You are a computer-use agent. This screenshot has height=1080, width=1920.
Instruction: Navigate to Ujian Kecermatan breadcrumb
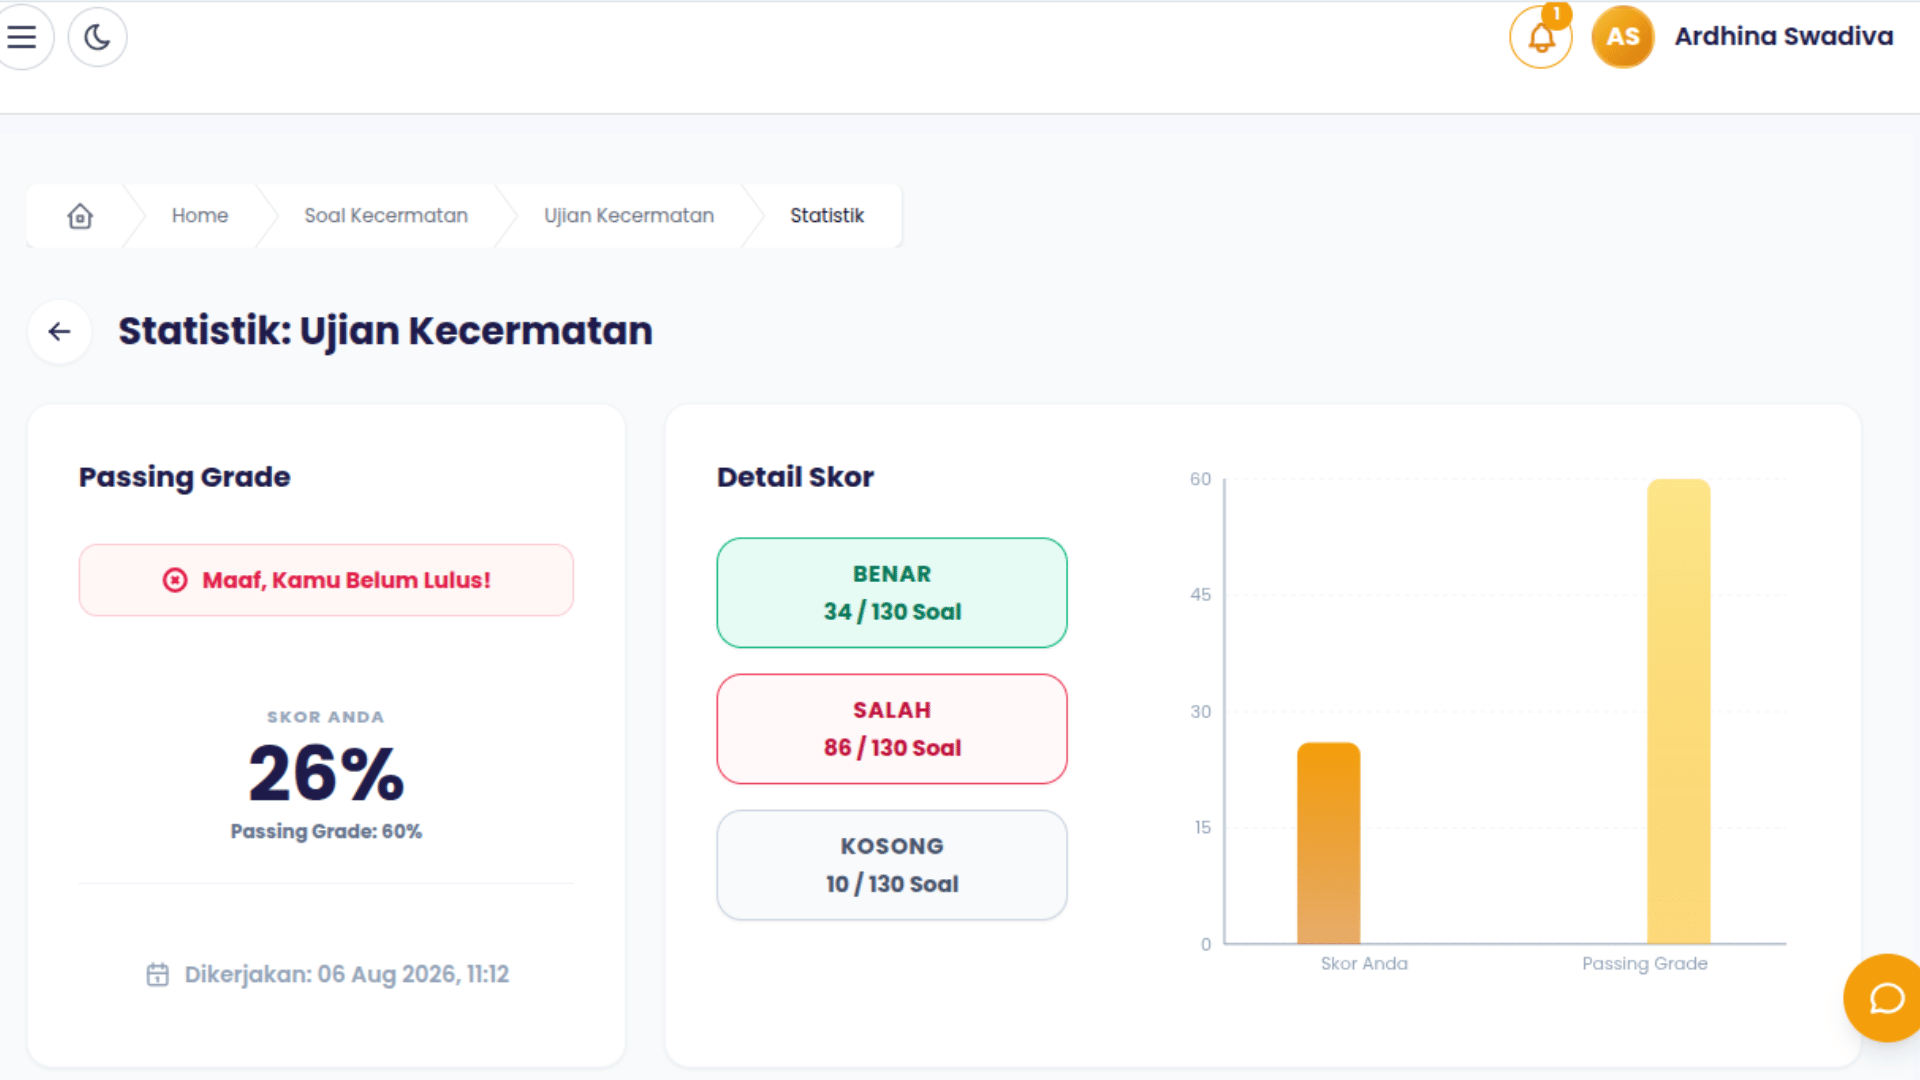coord(629,216)
